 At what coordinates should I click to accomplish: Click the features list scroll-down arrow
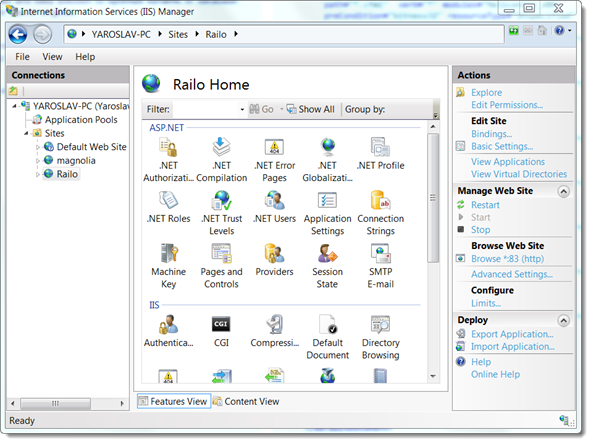click(433, 376)
